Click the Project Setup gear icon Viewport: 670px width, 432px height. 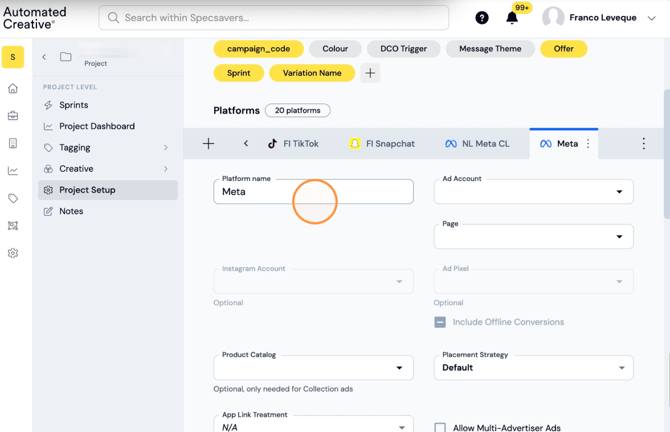48,190
